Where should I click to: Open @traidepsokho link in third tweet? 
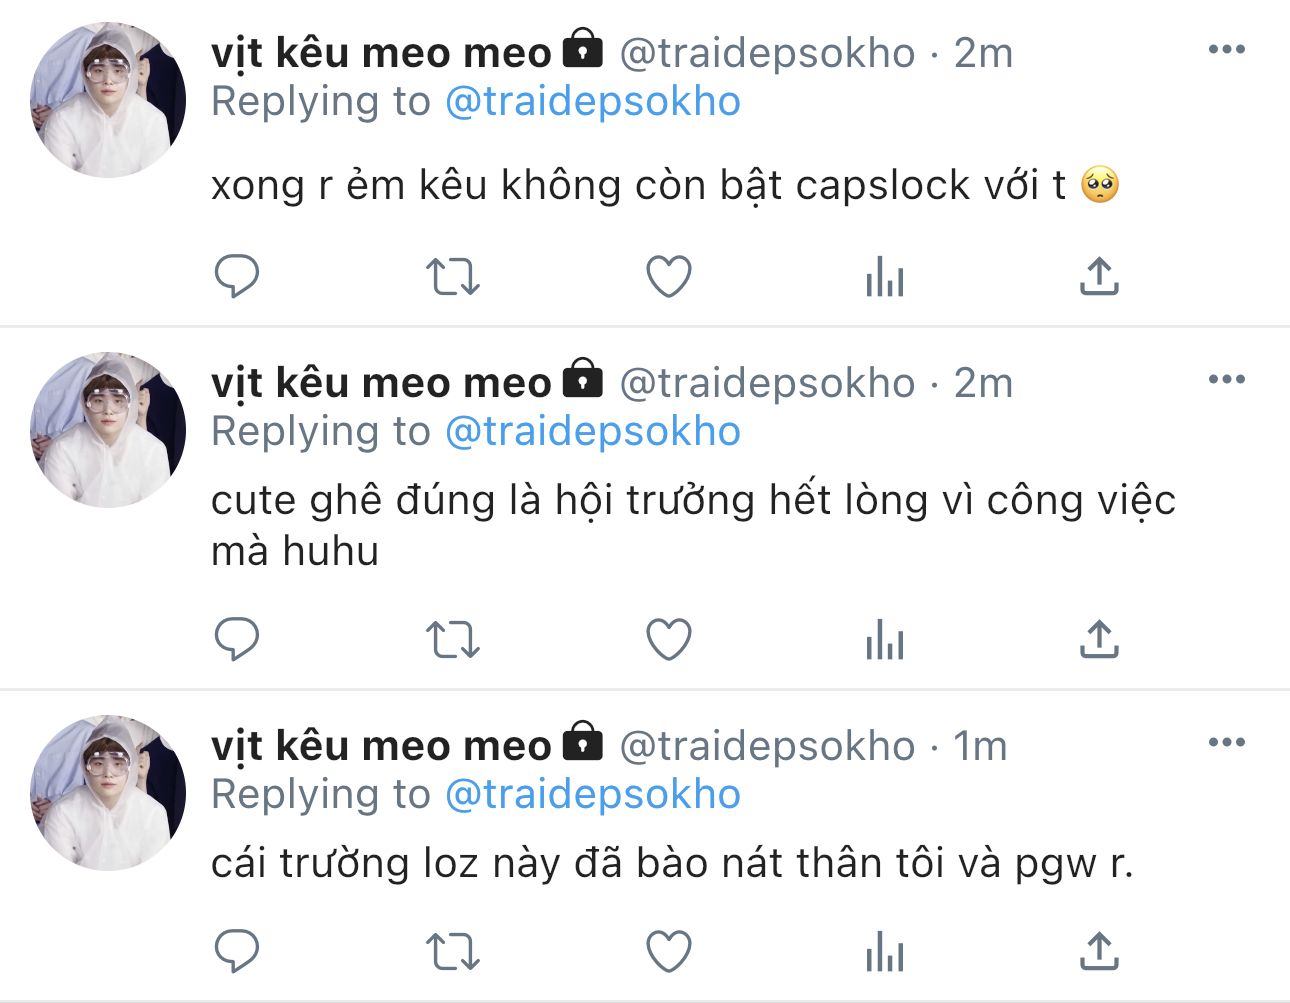(593, 795)
